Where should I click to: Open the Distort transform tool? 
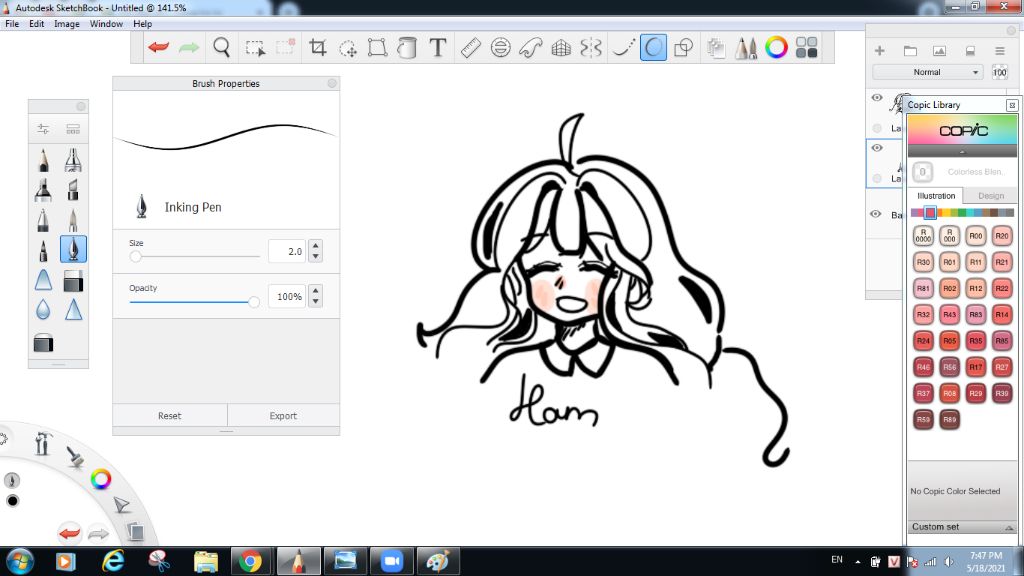(377, 48)
